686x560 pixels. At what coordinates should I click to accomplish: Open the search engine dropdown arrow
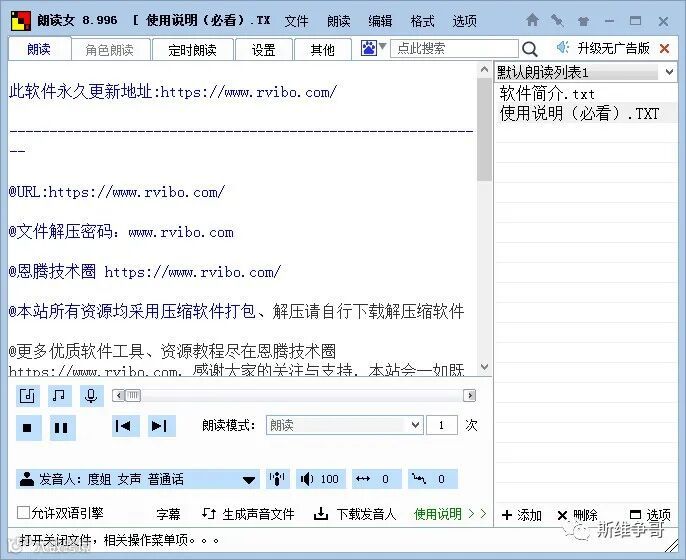[x=382, y=46]
